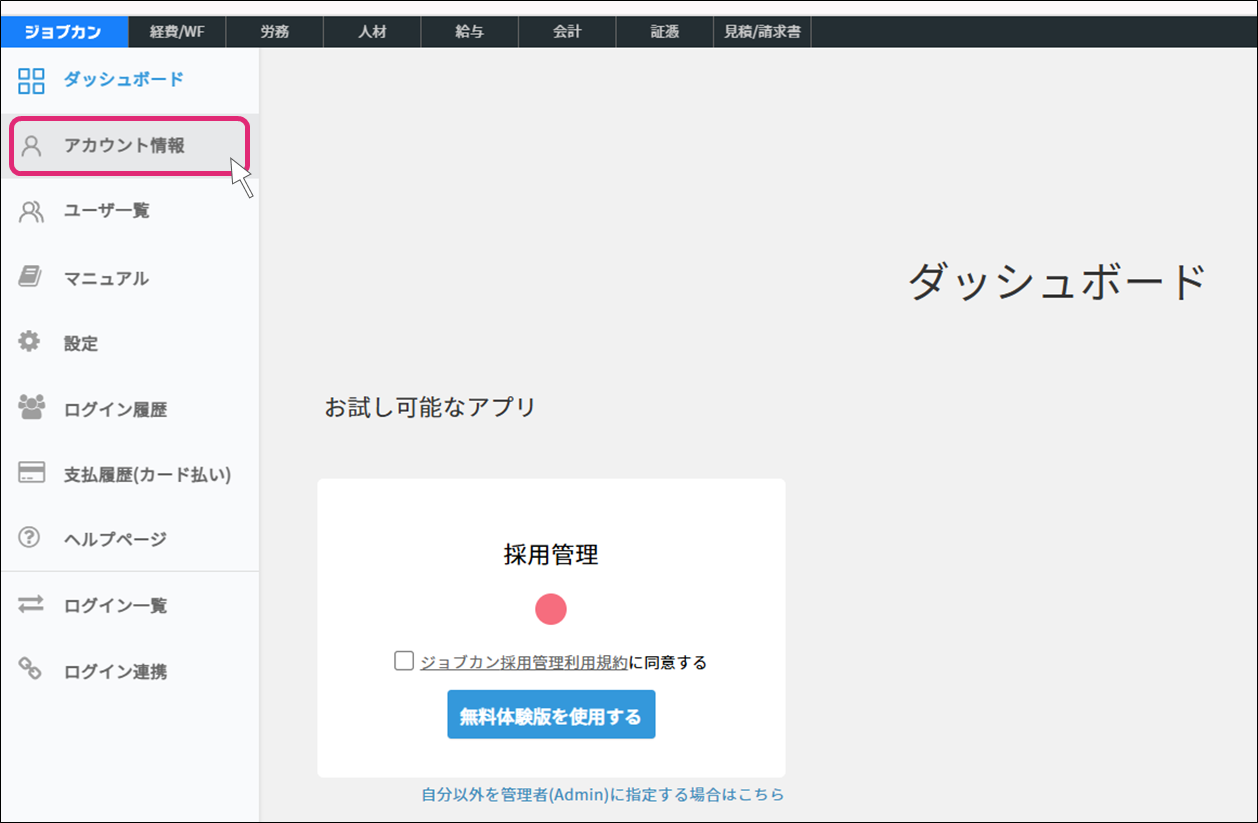Select the 給与 tab
The height and width of the screenshot is (823, 1258).
[x=469, y=32]
